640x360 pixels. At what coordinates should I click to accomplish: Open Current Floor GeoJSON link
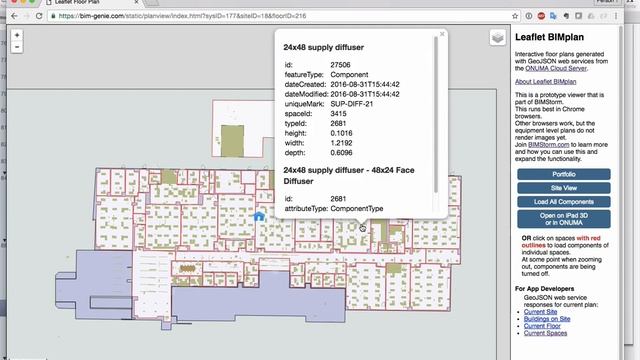pos(542,326)
